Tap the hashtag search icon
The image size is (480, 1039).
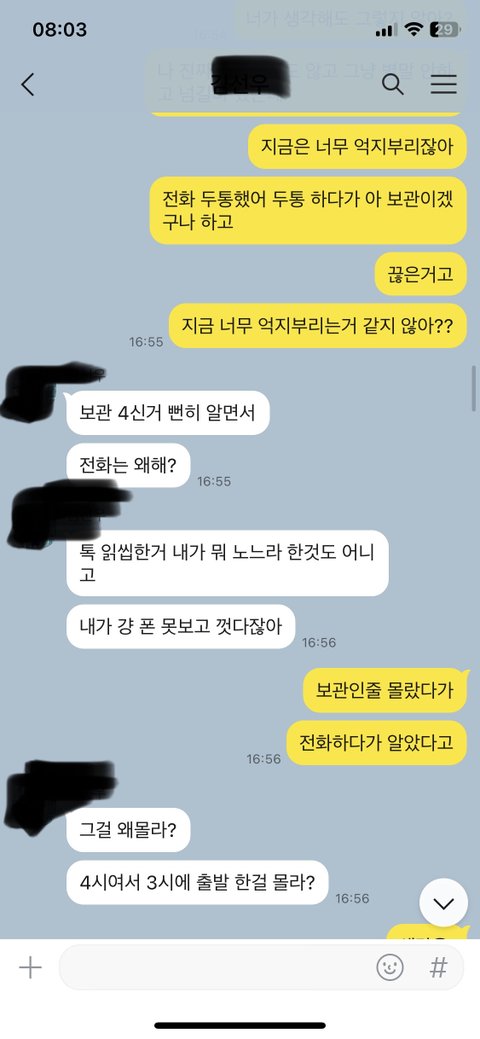coord(438,968)
